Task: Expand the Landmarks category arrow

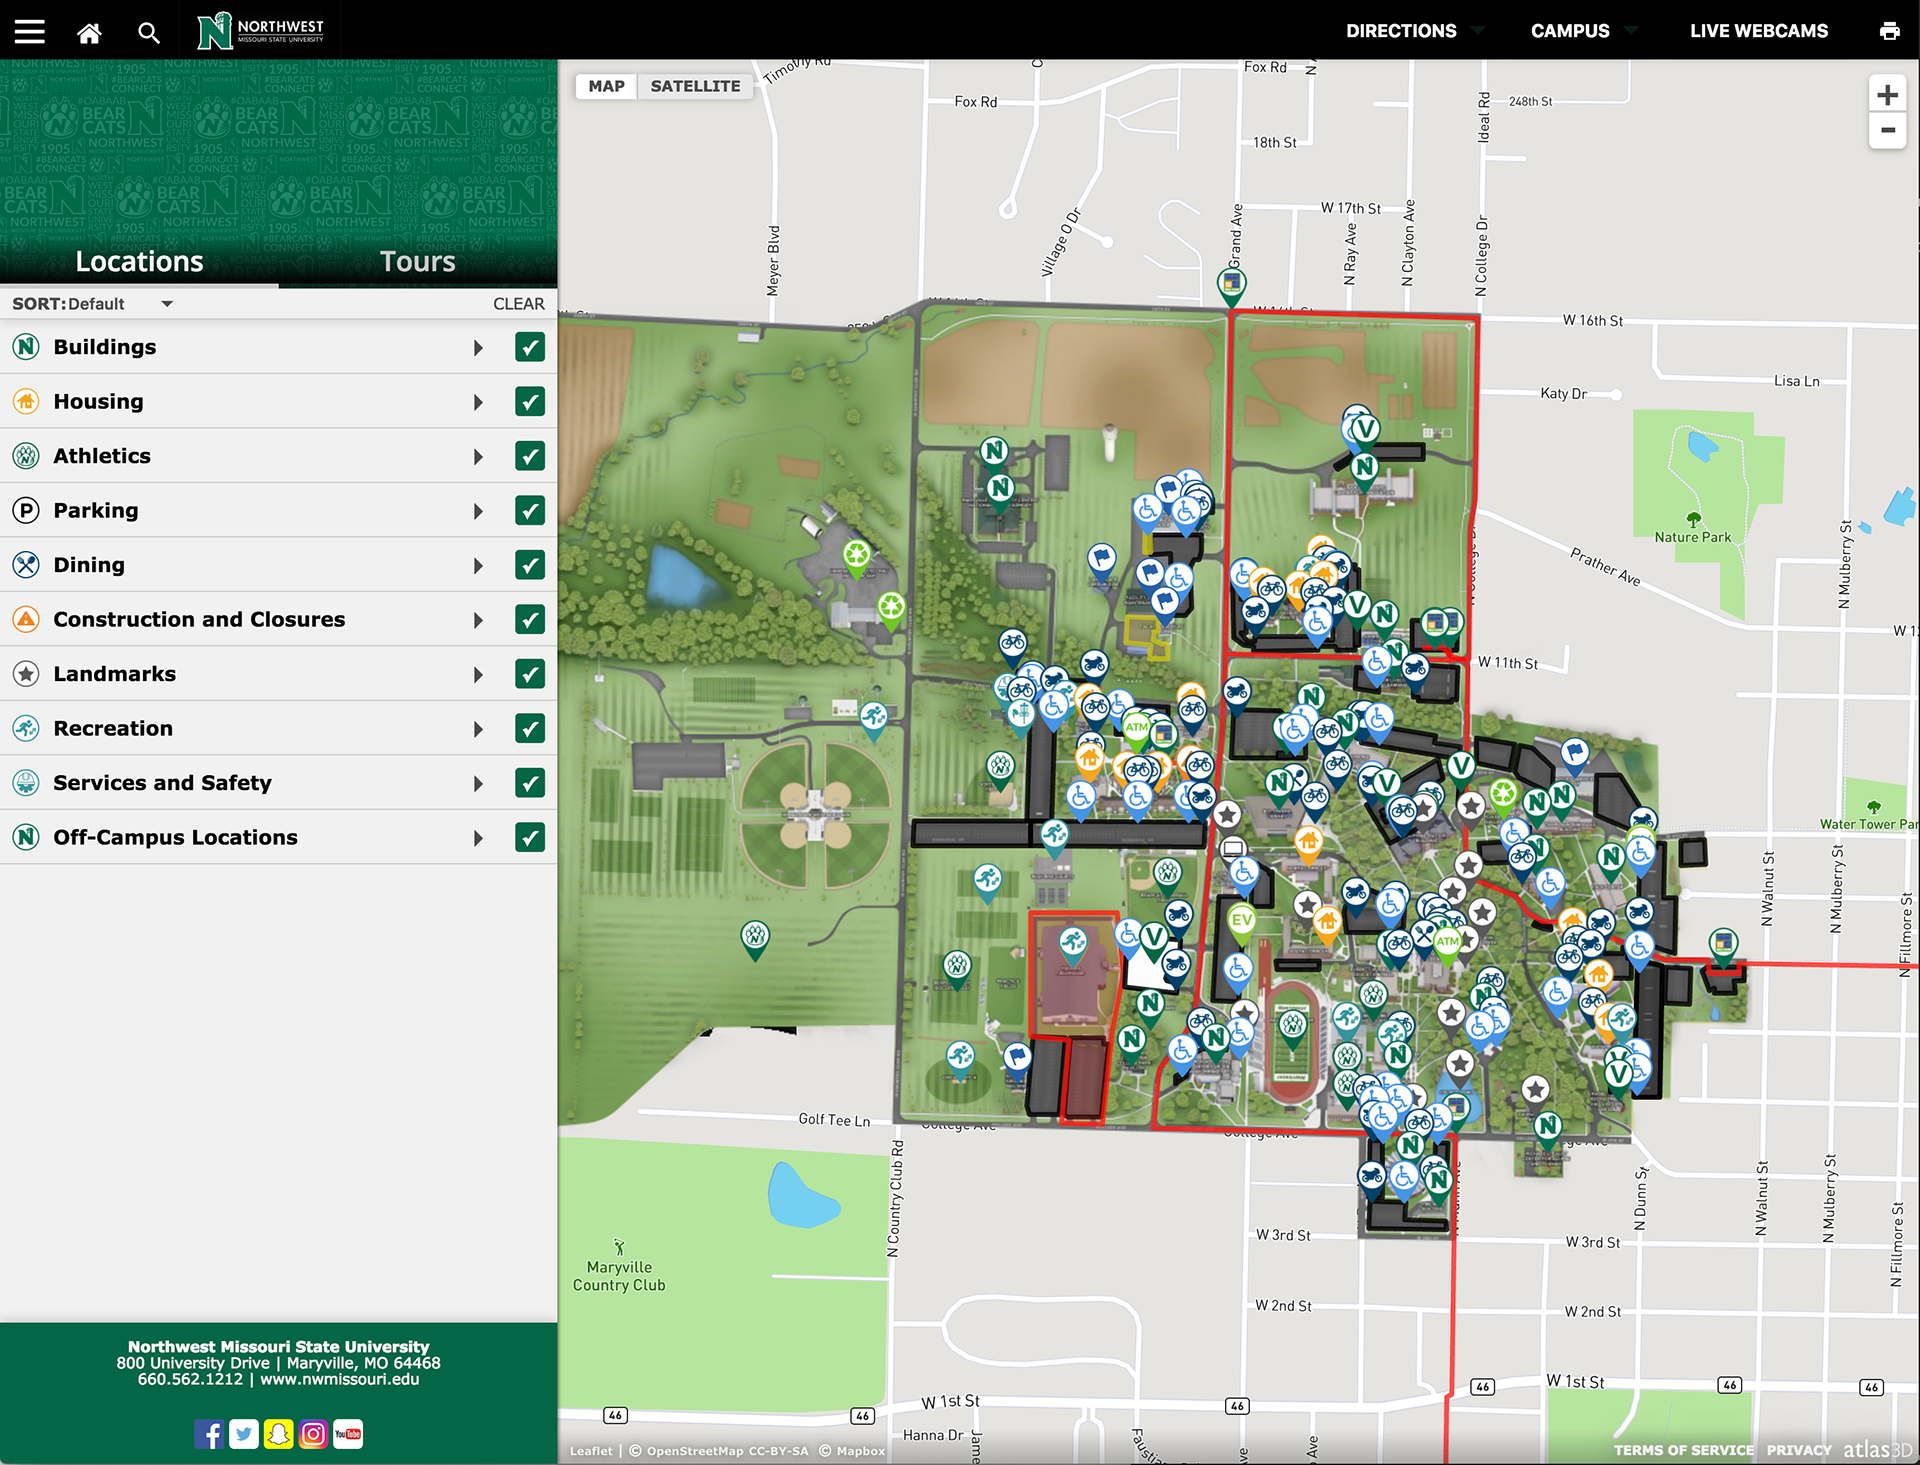Action: coord(478,675)
